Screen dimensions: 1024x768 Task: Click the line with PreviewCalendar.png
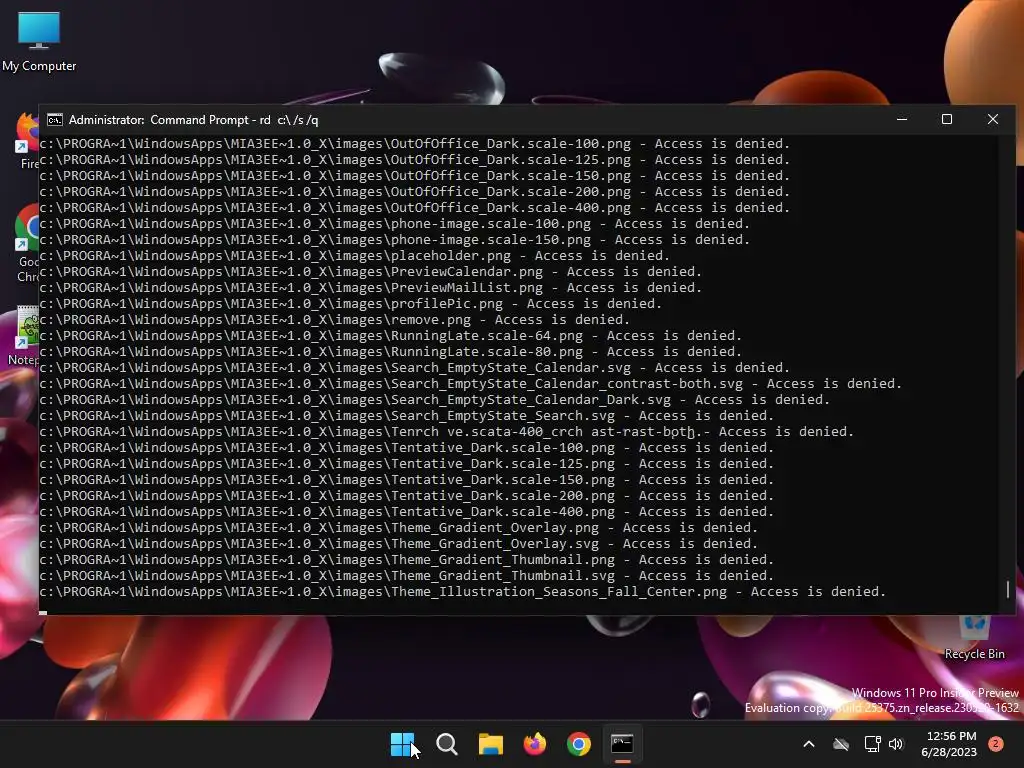(370, 272)
